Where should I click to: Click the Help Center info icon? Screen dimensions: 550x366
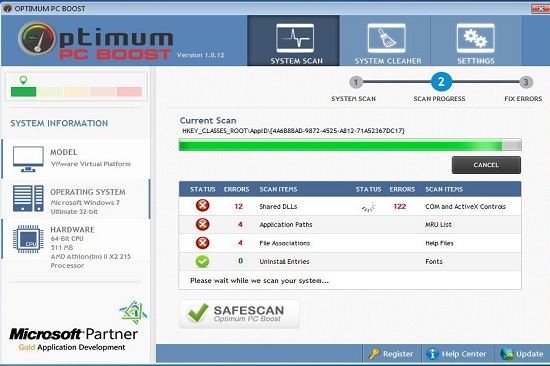[432, 354]
